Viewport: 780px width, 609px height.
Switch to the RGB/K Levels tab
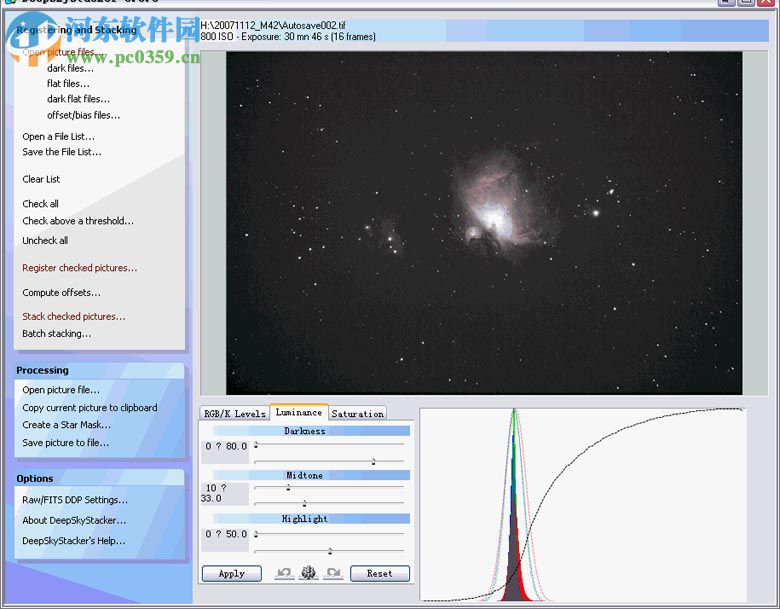coord(235,413)
